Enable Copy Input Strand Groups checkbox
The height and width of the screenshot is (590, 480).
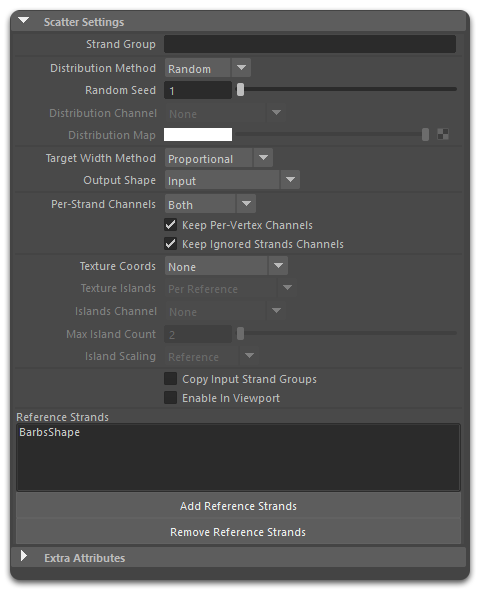coord(170,379)
